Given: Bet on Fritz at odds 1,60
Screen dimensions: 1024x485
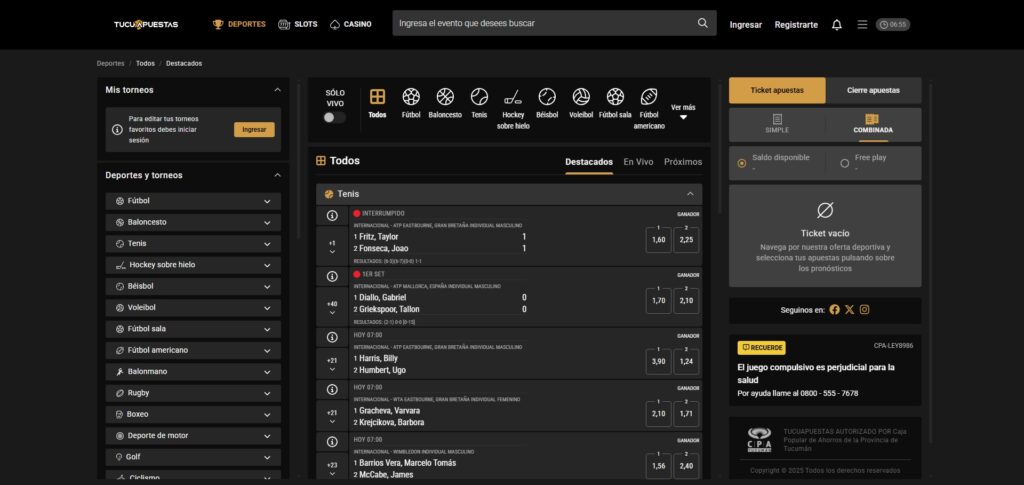Looking at the screenshot, I should (x=658, y=240).
